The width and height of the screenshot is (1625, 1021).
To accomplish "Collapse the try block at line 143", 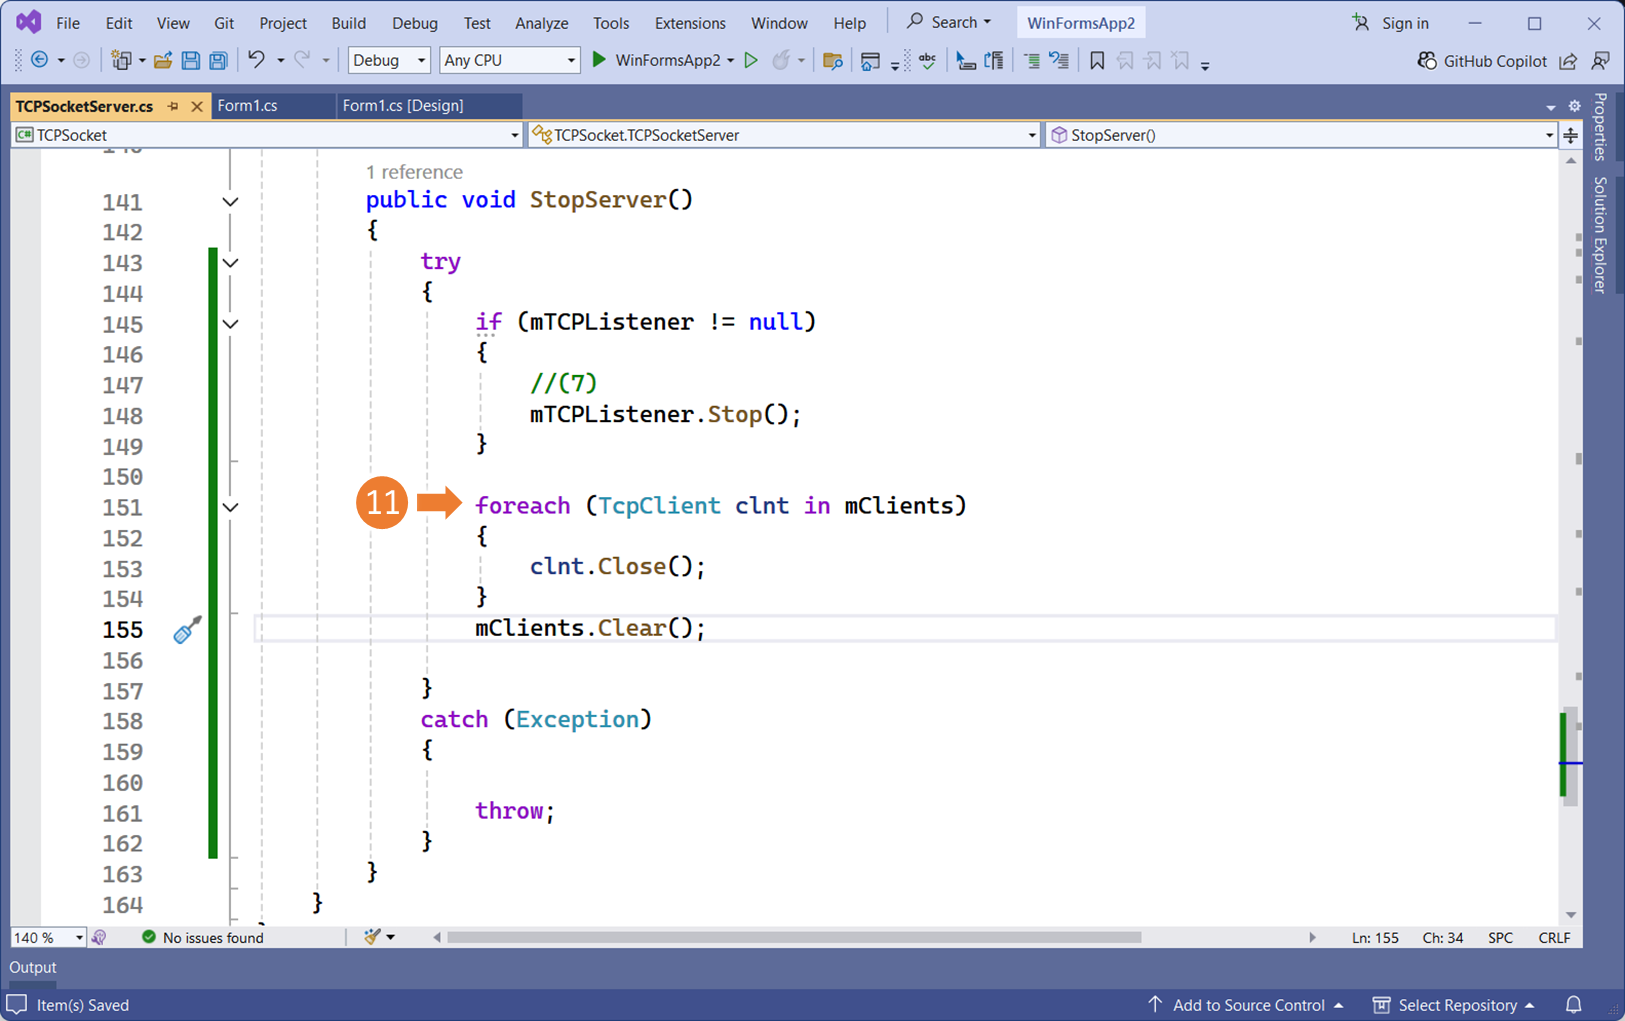I will 230,263.
